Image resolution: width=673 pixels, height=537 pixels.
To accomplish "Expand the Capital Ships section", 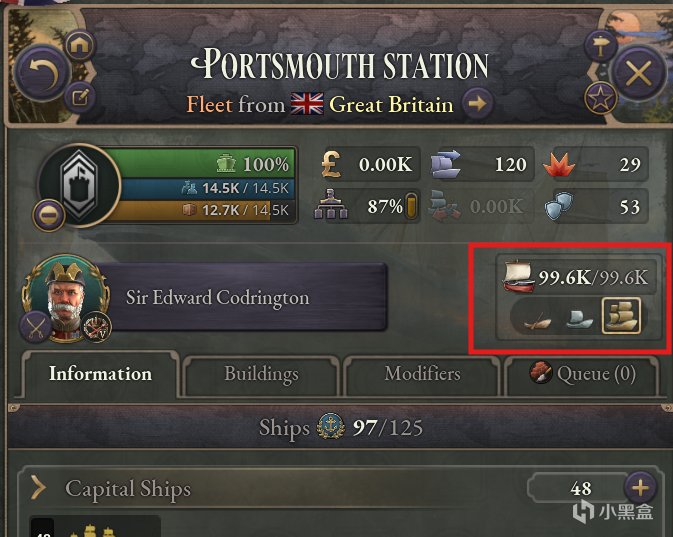I will 39,488.
